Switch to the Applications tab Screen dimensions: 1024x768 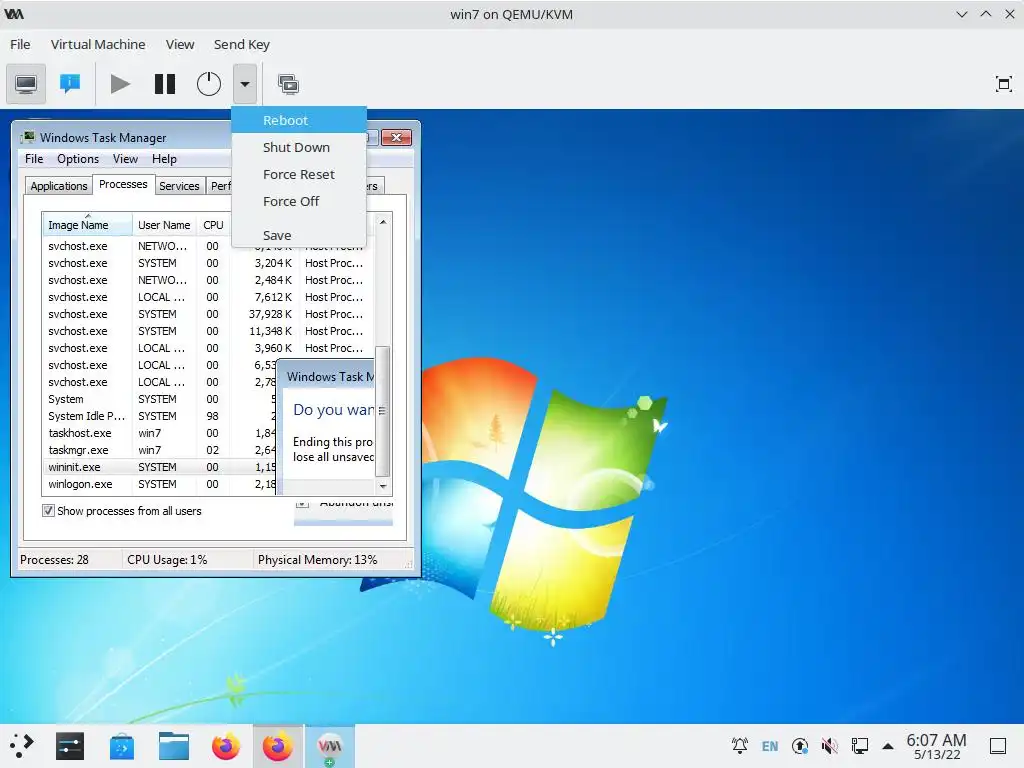pyautogui.click(x=59, y=186)
